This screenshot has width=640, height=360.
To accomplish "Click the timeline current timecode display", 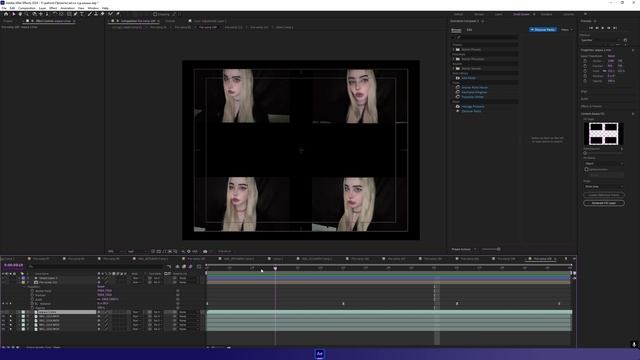I will [13, 265].
